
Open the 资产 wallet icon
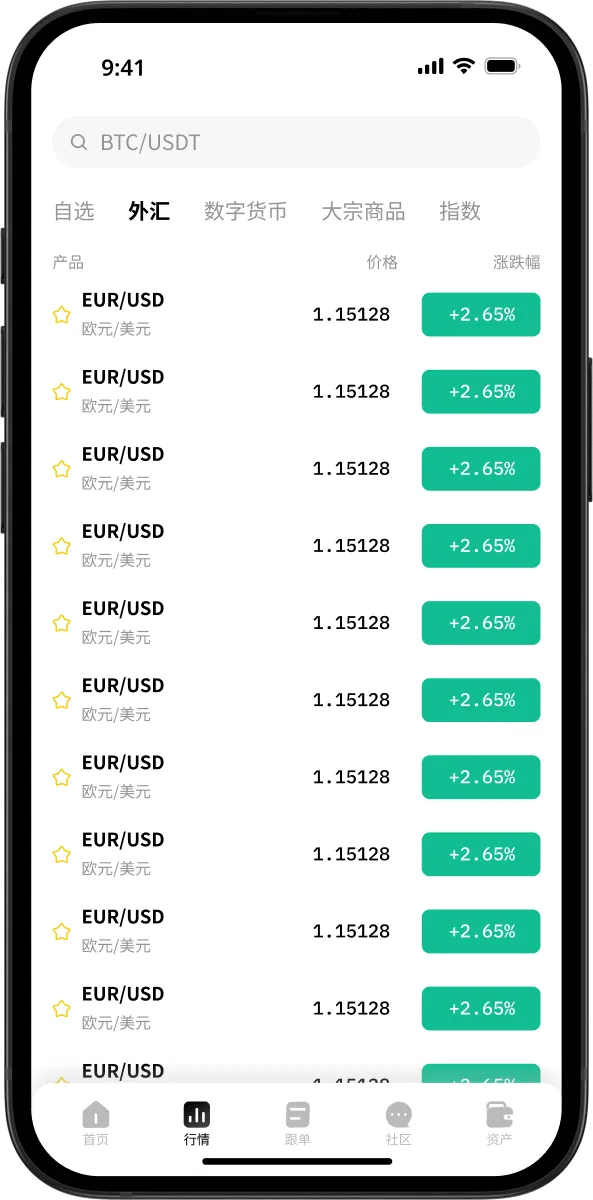coord(499,1114)
